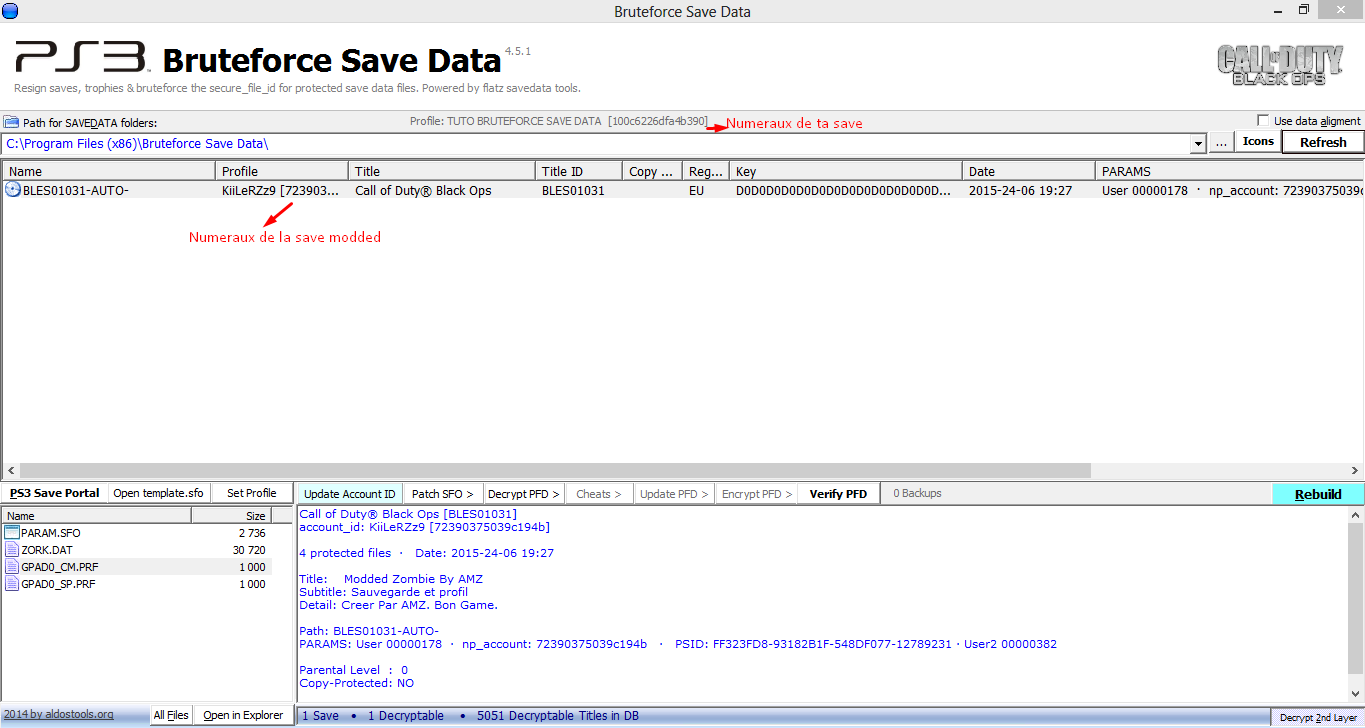Open the Cheats > menu
Viewport: 1365px width, 728px height.
(599, 494)
